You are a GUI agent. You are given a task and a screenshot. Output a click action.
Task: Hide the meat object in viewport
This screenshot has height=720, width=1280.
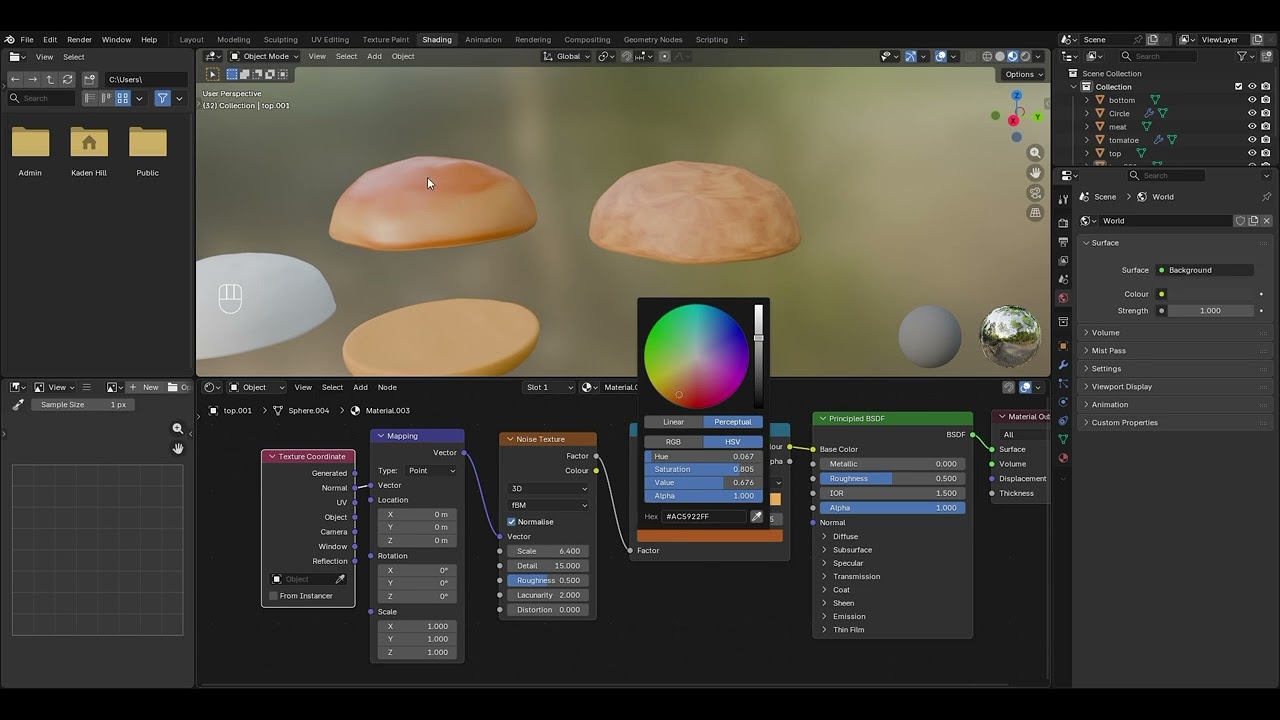1252,127
